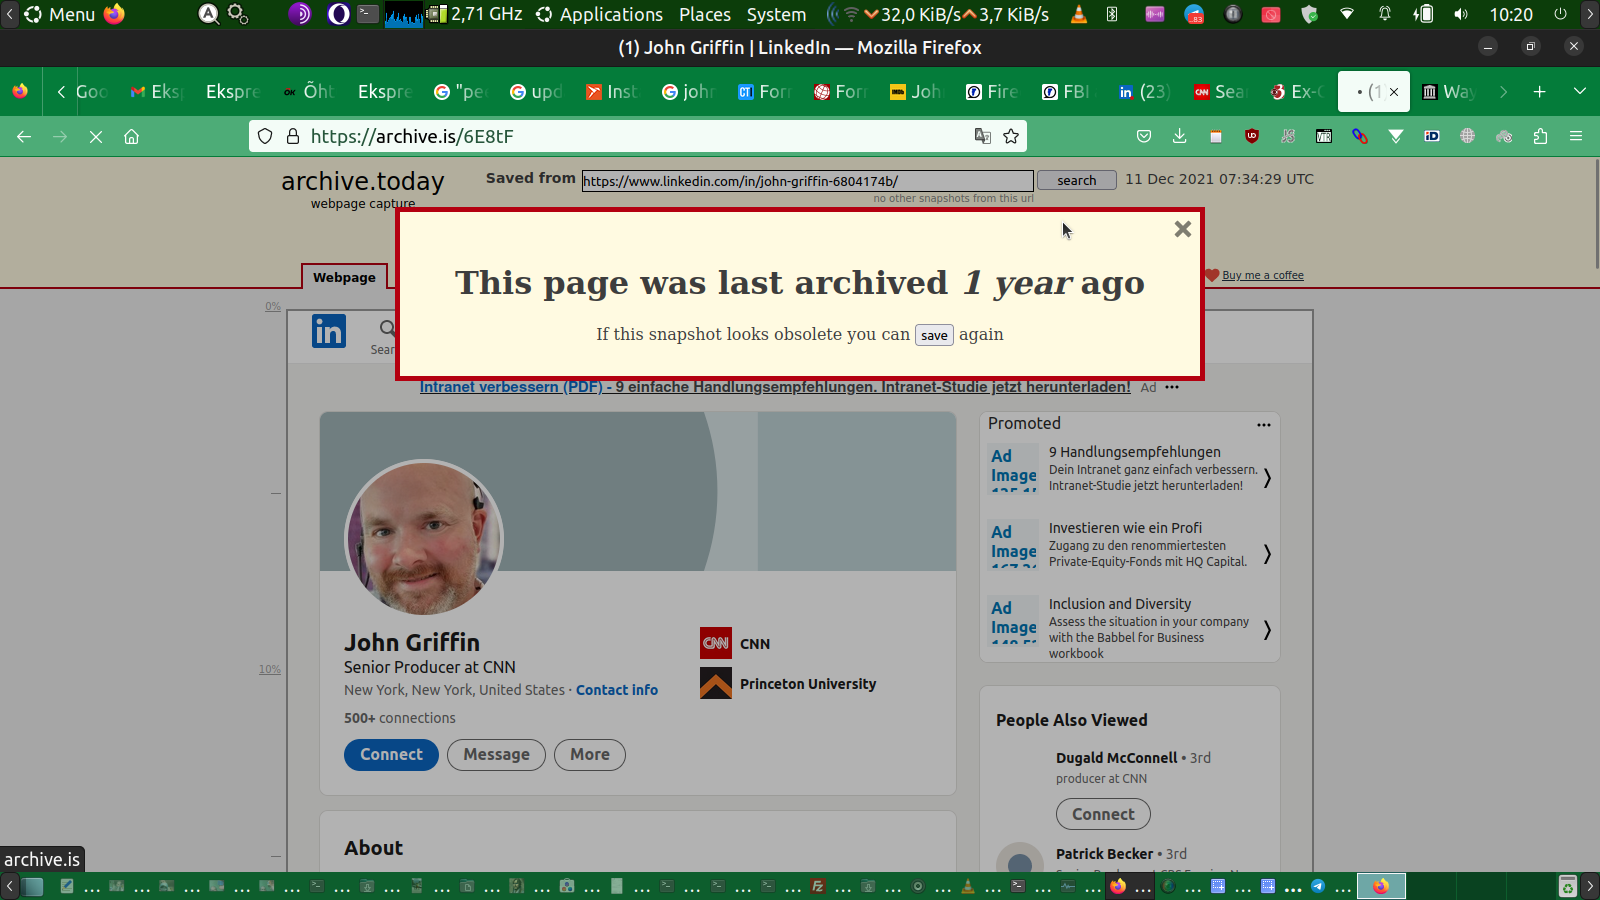This screenshot has width=1600, height=900.
Task: Click the translate page icon in address bar
Action: [983, 136]
